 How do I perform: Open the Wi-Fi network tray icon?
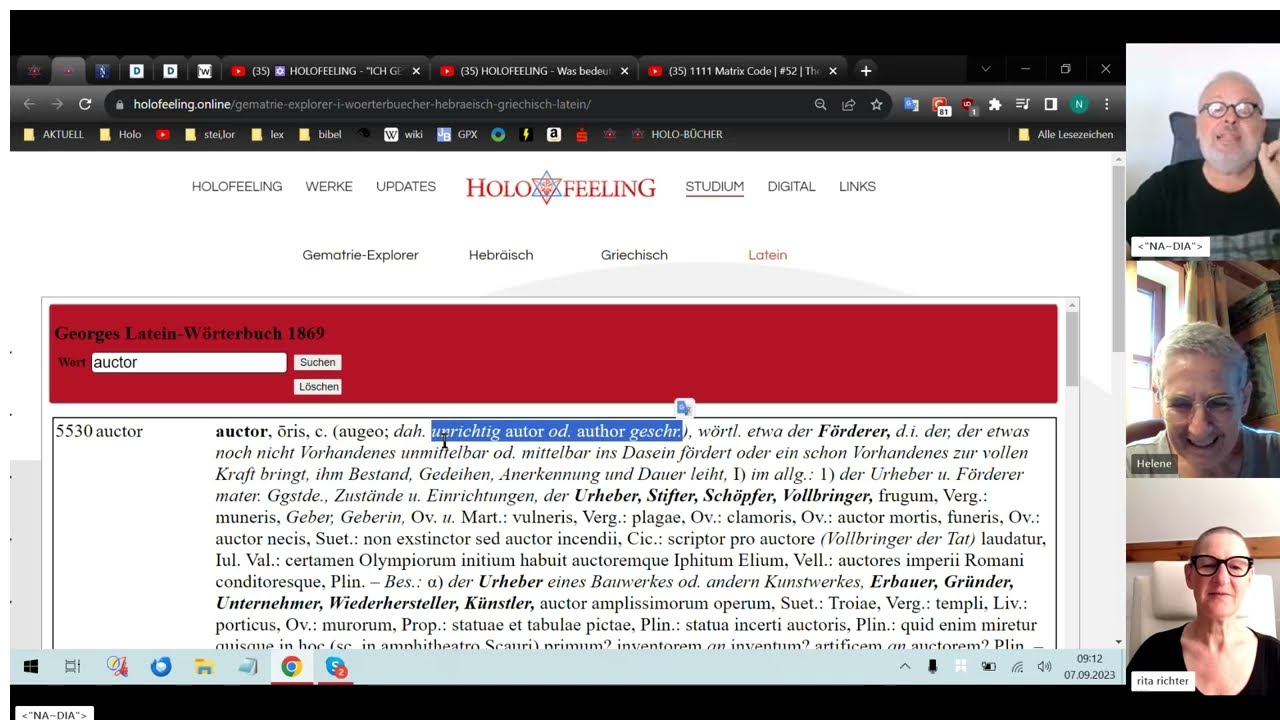tap(1017, 667)
